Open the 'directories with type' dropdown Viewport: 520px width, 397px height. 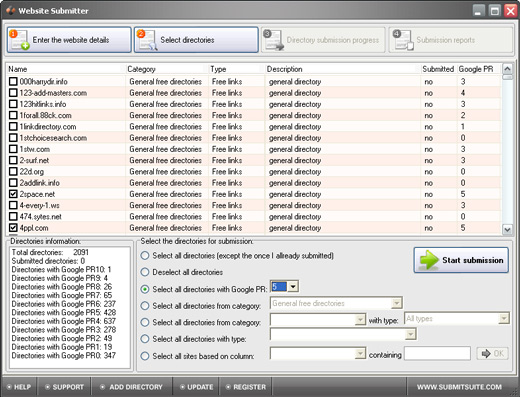(x=411, y=334)
